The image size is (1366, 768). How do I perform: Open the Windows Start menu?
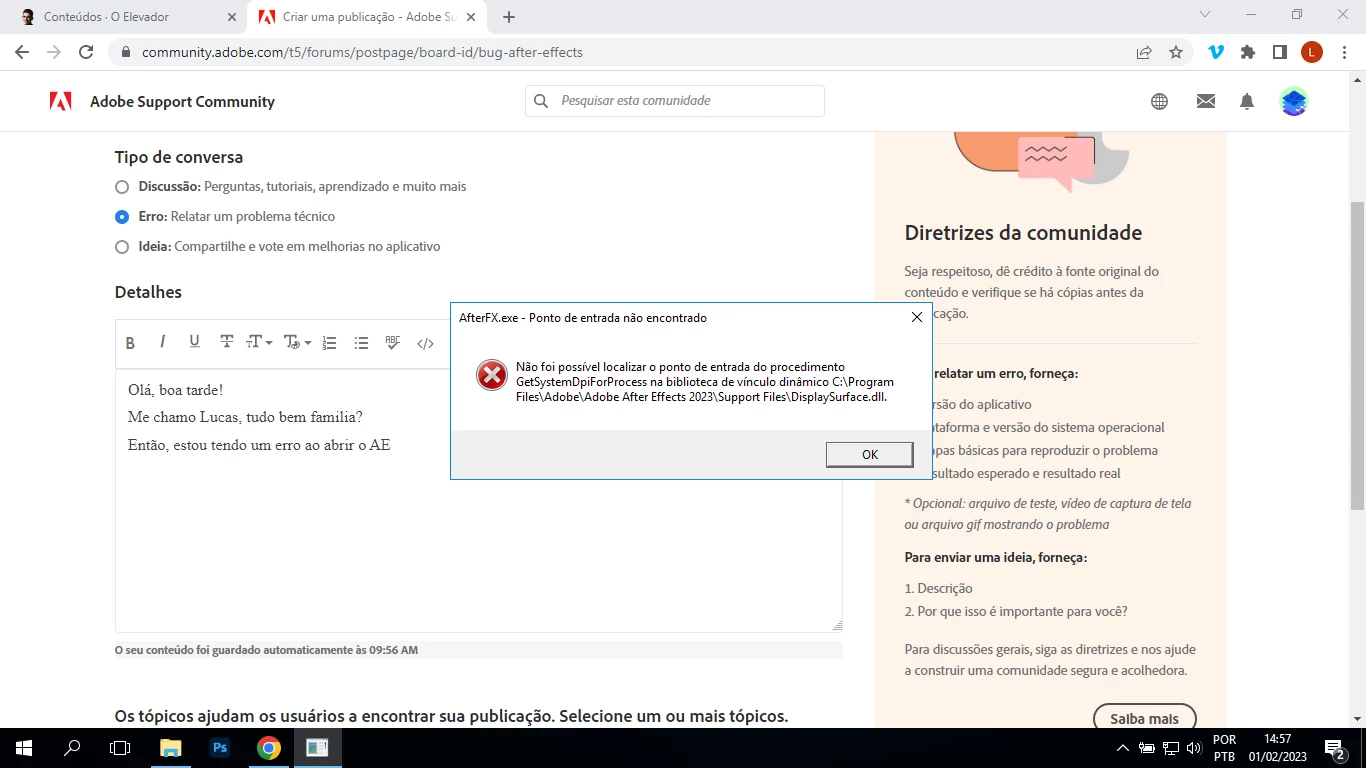tap(23, 748)
